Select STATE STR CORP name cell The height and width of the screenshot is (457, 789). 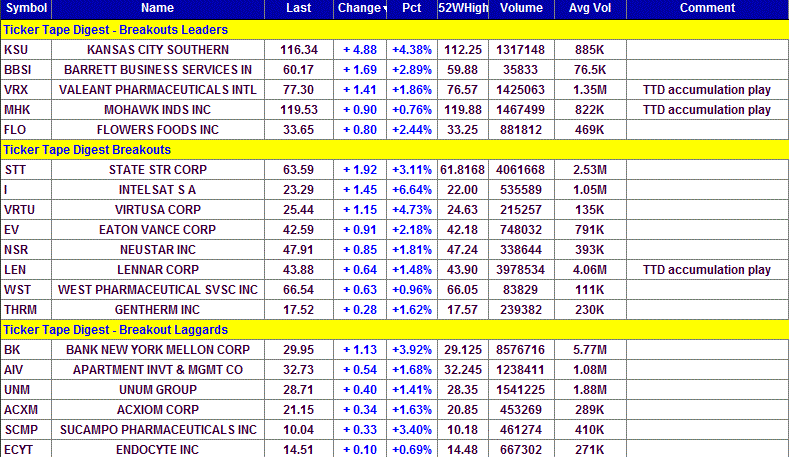pos(157,170)
